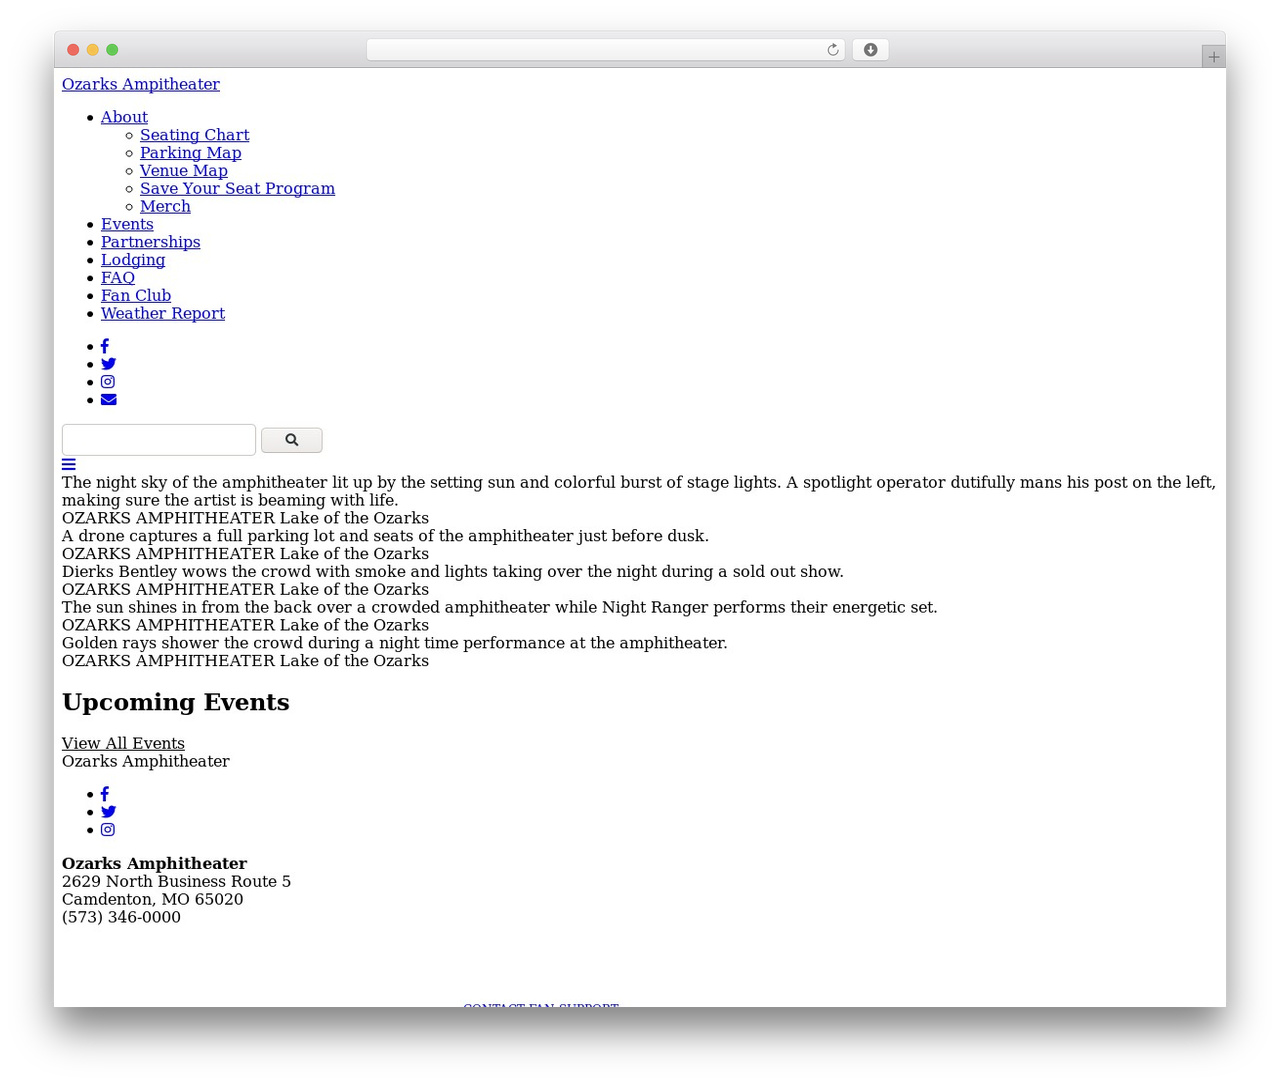Image resolution: width=1280 pixels, height=1084 pixels.
Task: Click the Golden rays slide caption
Action: coord(395,644)
